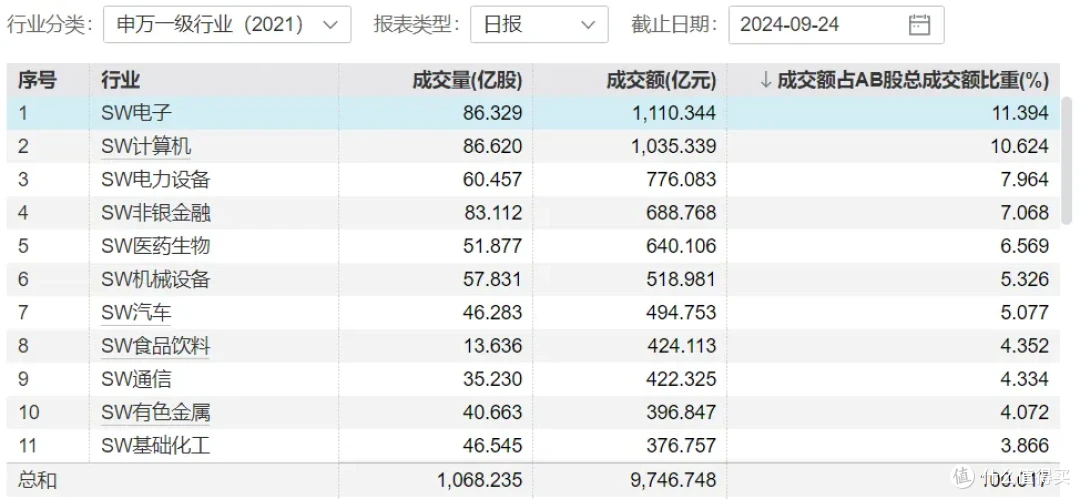Image resolution: width=1080 pixels, height=499 pixels.
Task: Select the cell with value 3.866
Action: [x=1025, y=446]
